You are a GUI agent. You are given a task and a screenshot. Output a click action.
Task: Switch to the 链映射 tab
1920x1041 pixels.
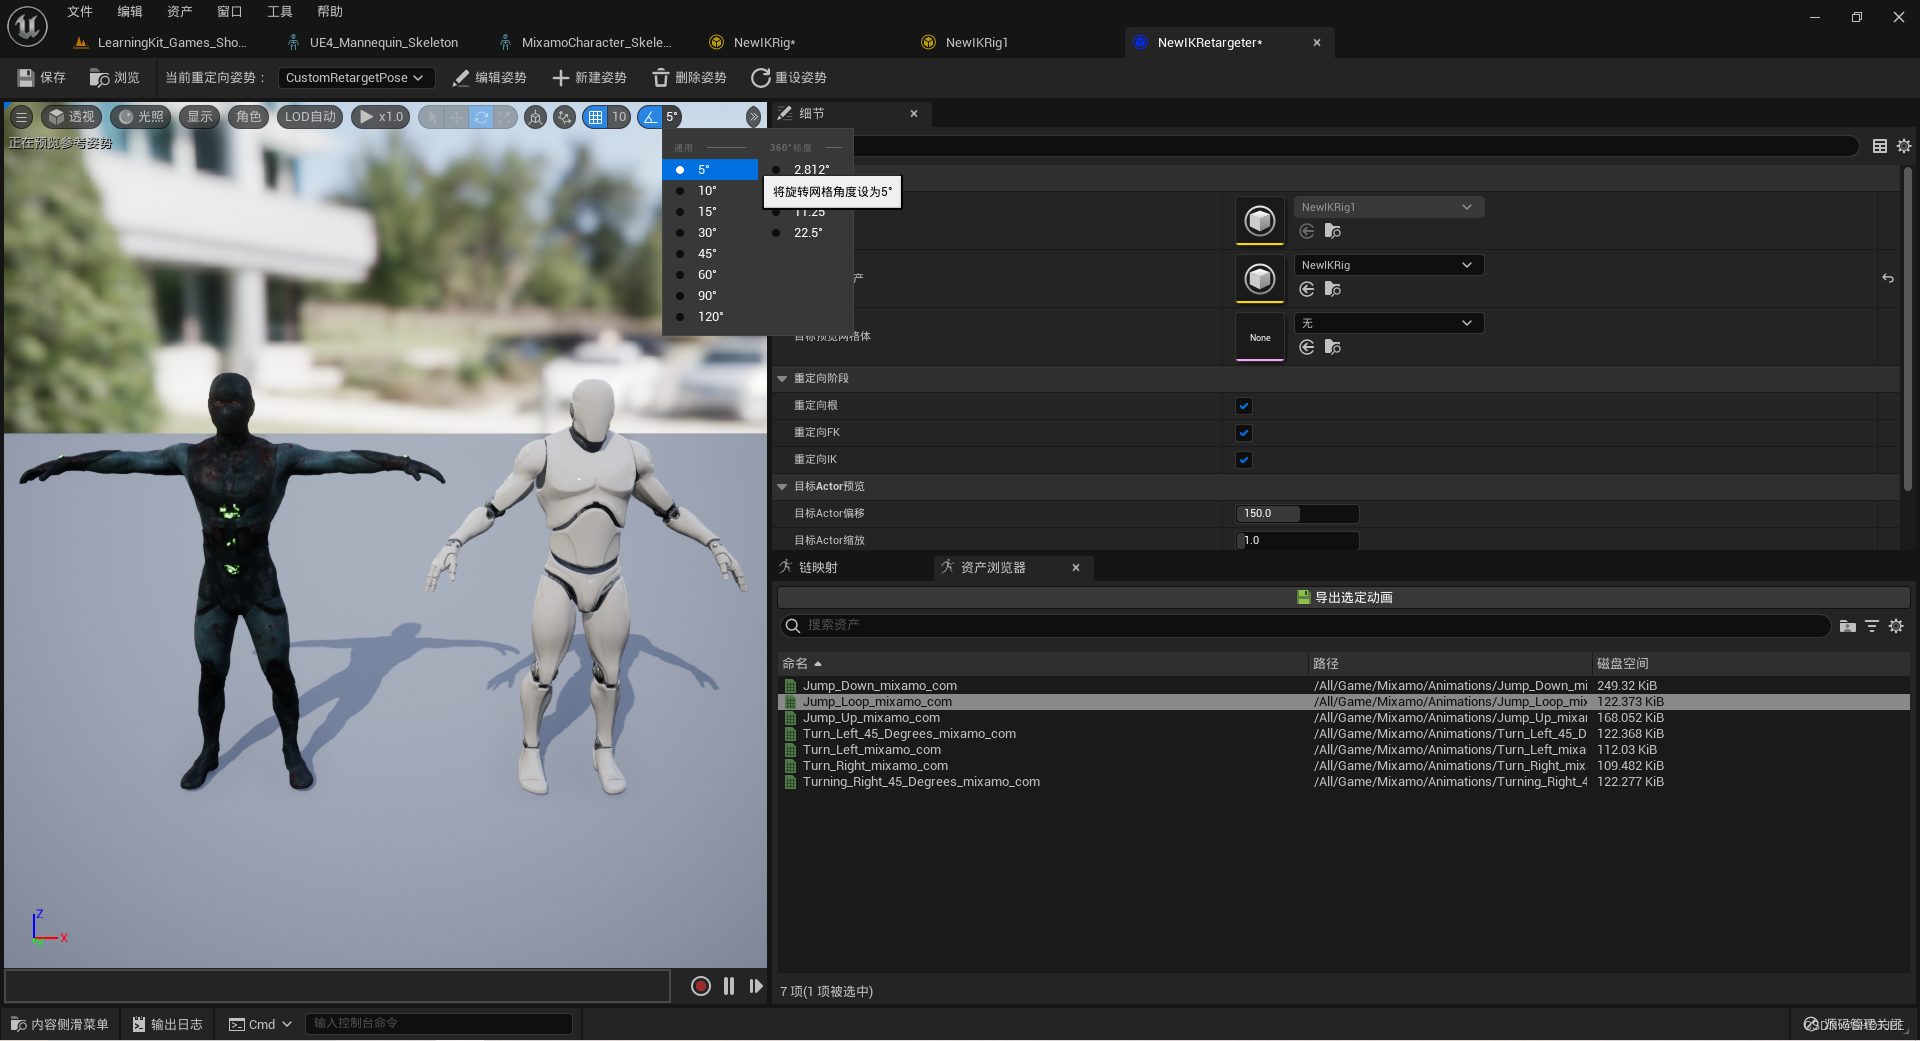[818, 568]
